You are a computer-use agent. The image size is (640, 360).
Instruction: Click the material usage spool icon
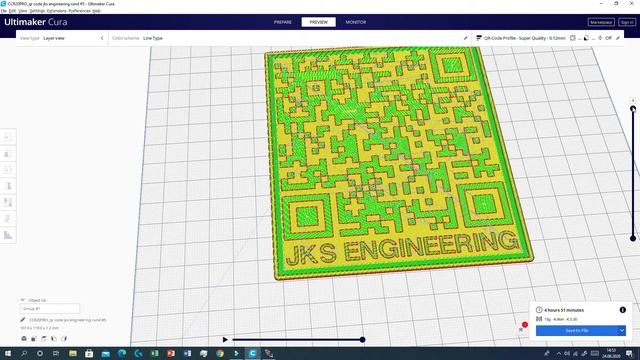(x=539, y=319)
